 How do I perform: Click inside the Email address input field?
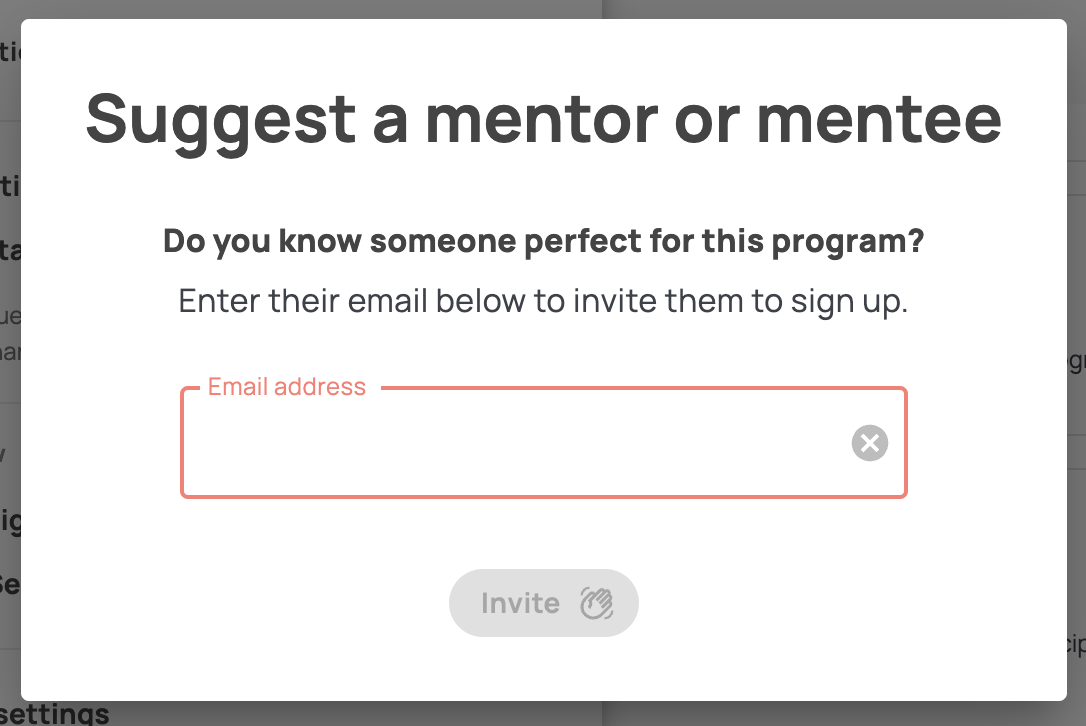point(544,443)
